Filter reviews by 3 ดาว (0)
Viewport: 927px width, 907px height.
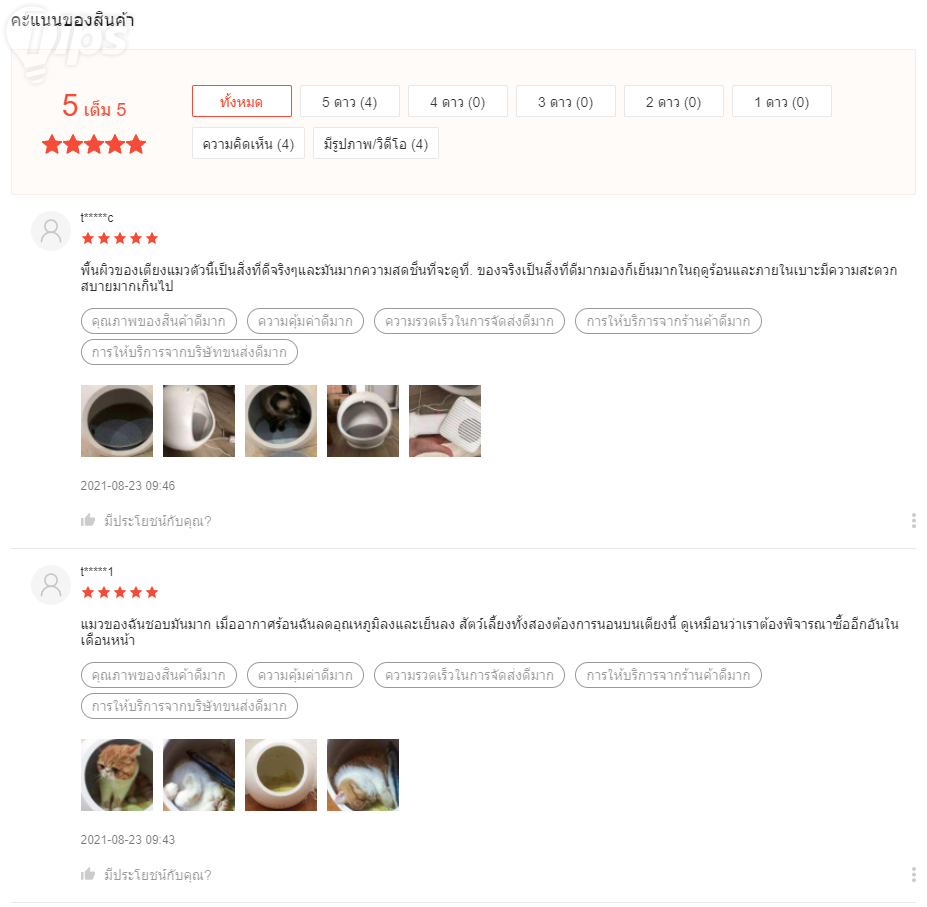tap(566, 101)
